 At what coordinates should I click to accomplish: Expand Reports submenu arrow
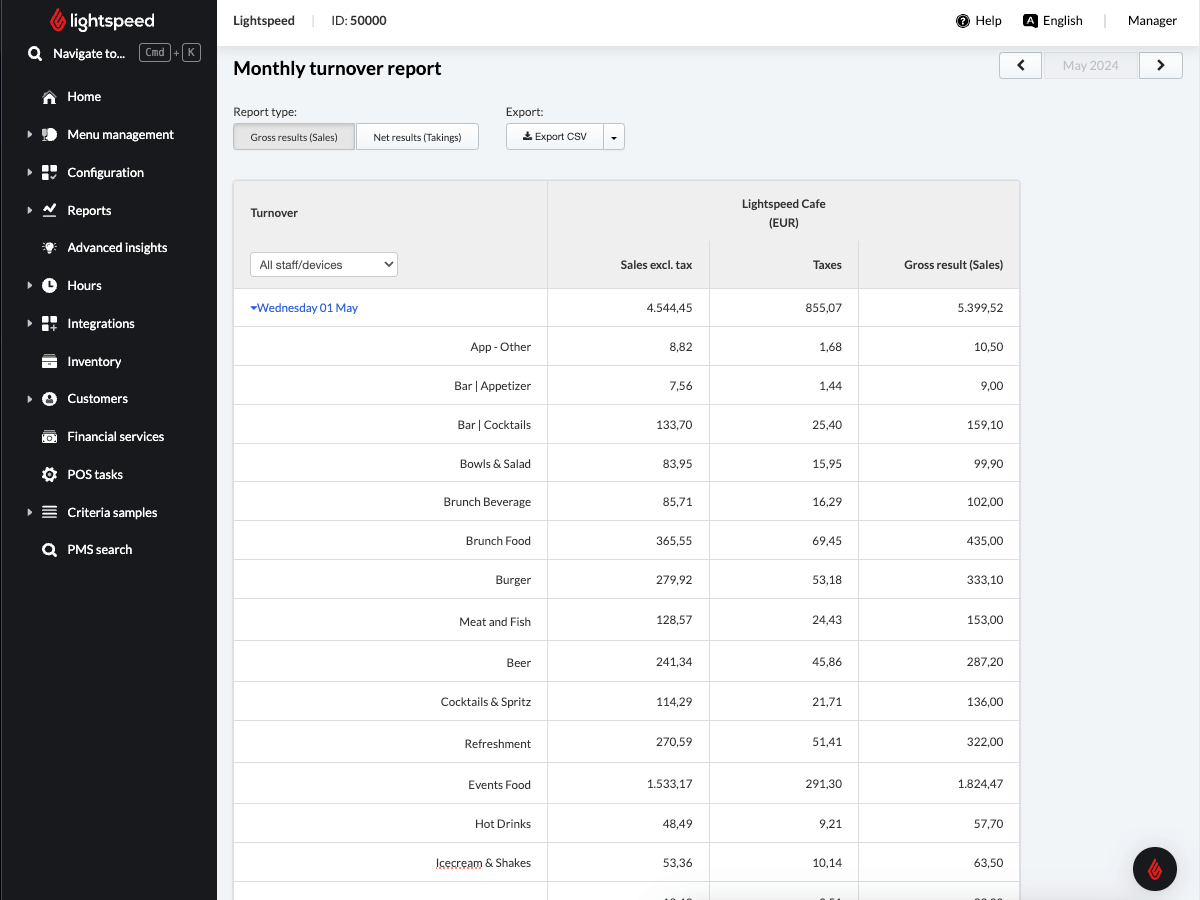pyautogui.click(x=30, y=211)
